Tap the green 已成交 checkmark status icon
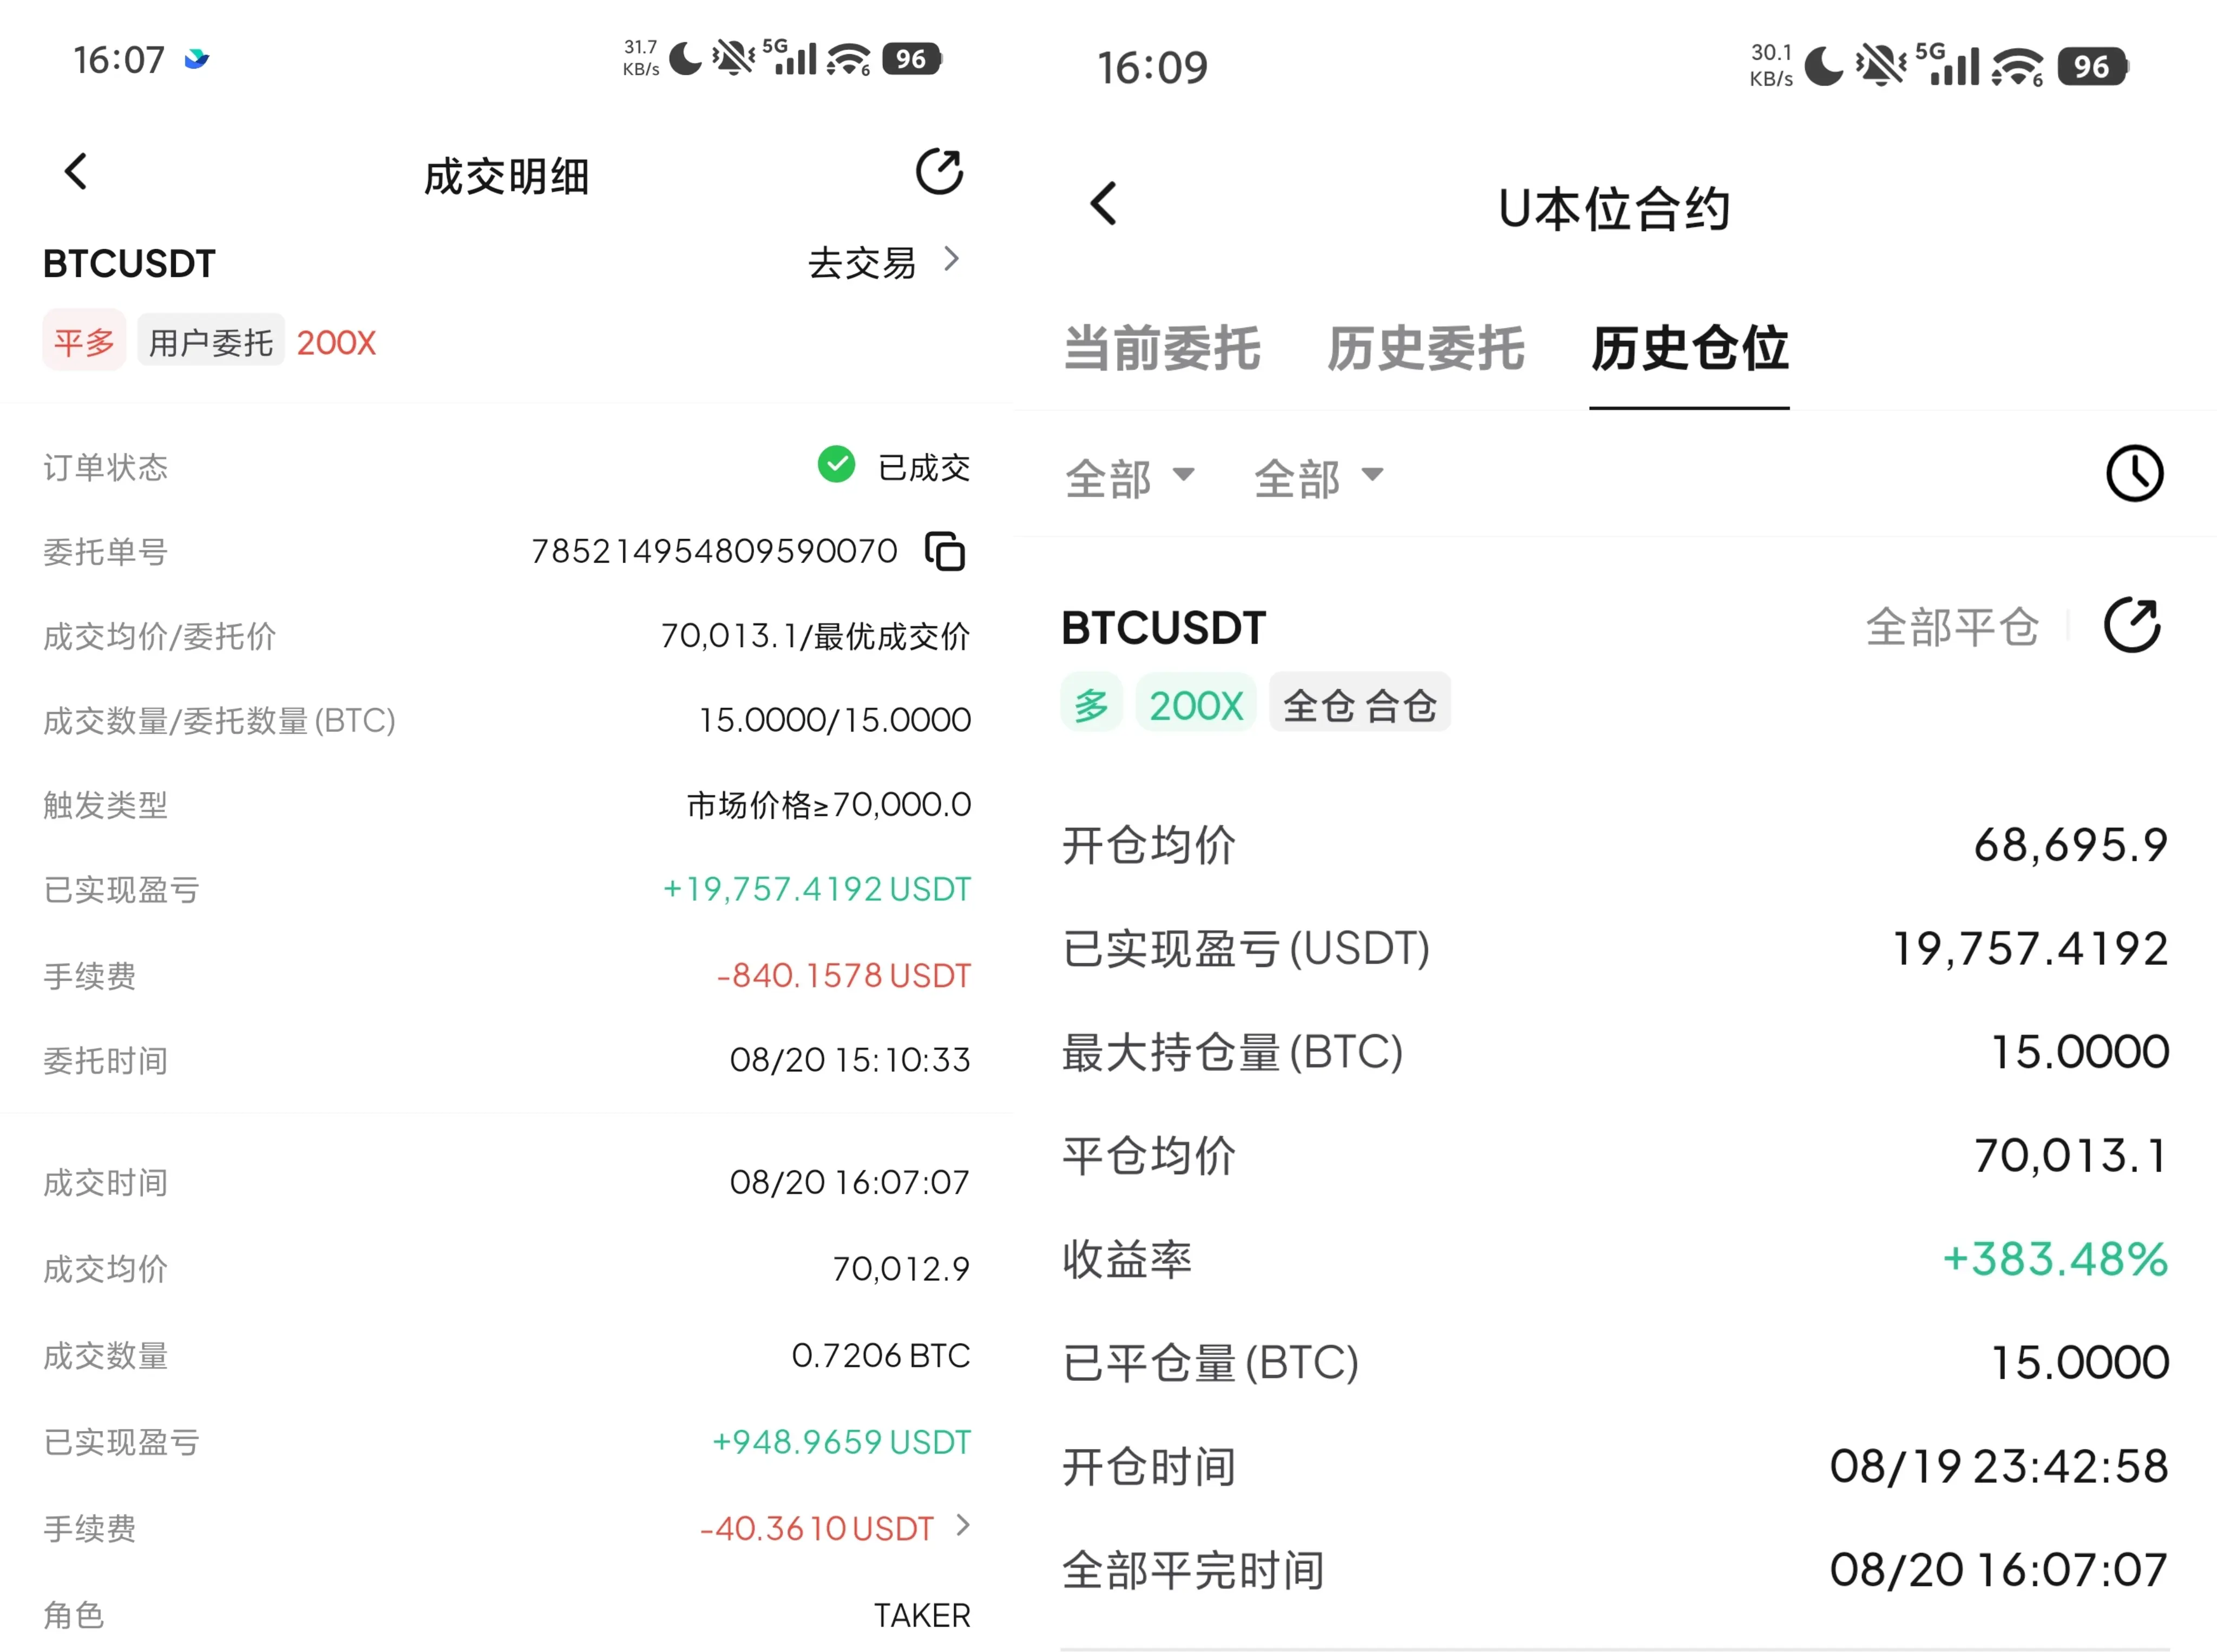Viewport: 2217px width, 1652px height. tap(836, 464)
